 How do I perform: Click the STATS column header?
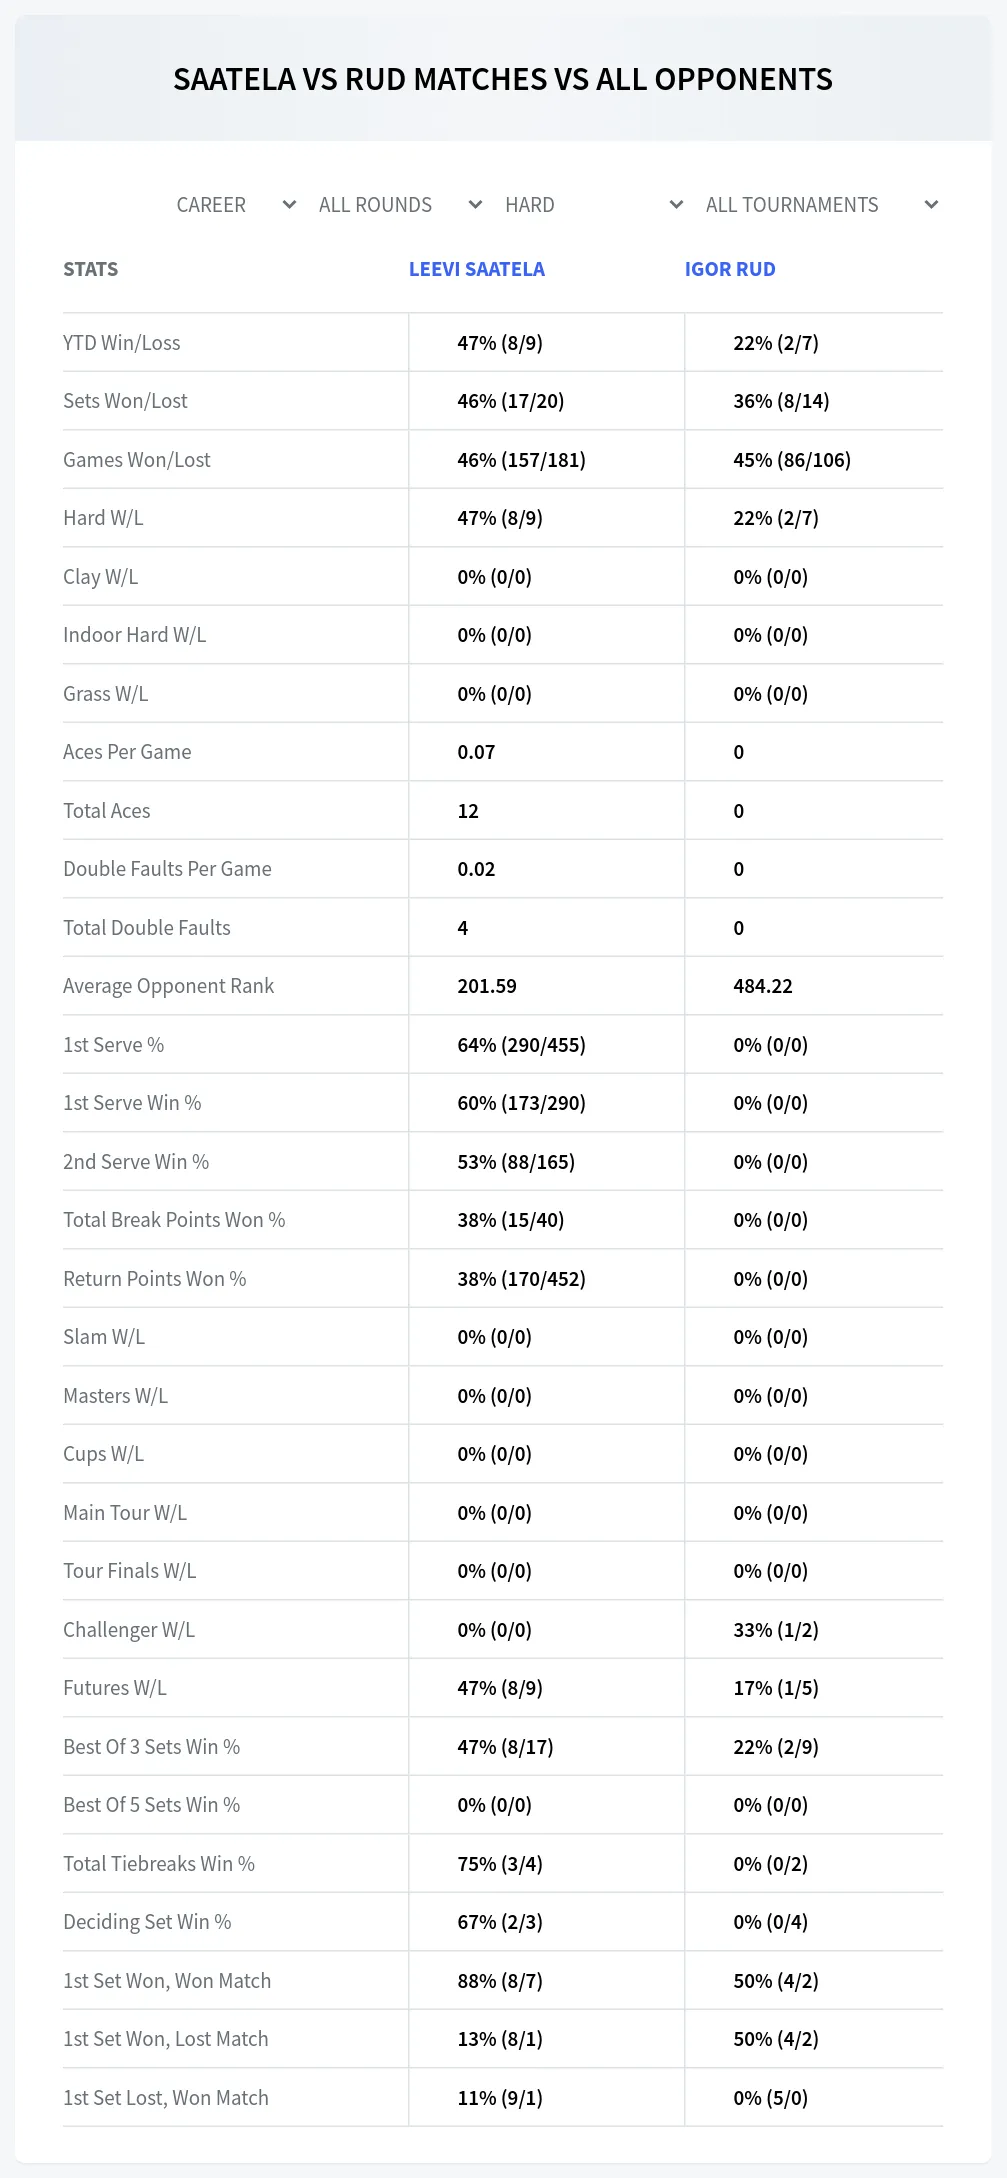(90, 269)
